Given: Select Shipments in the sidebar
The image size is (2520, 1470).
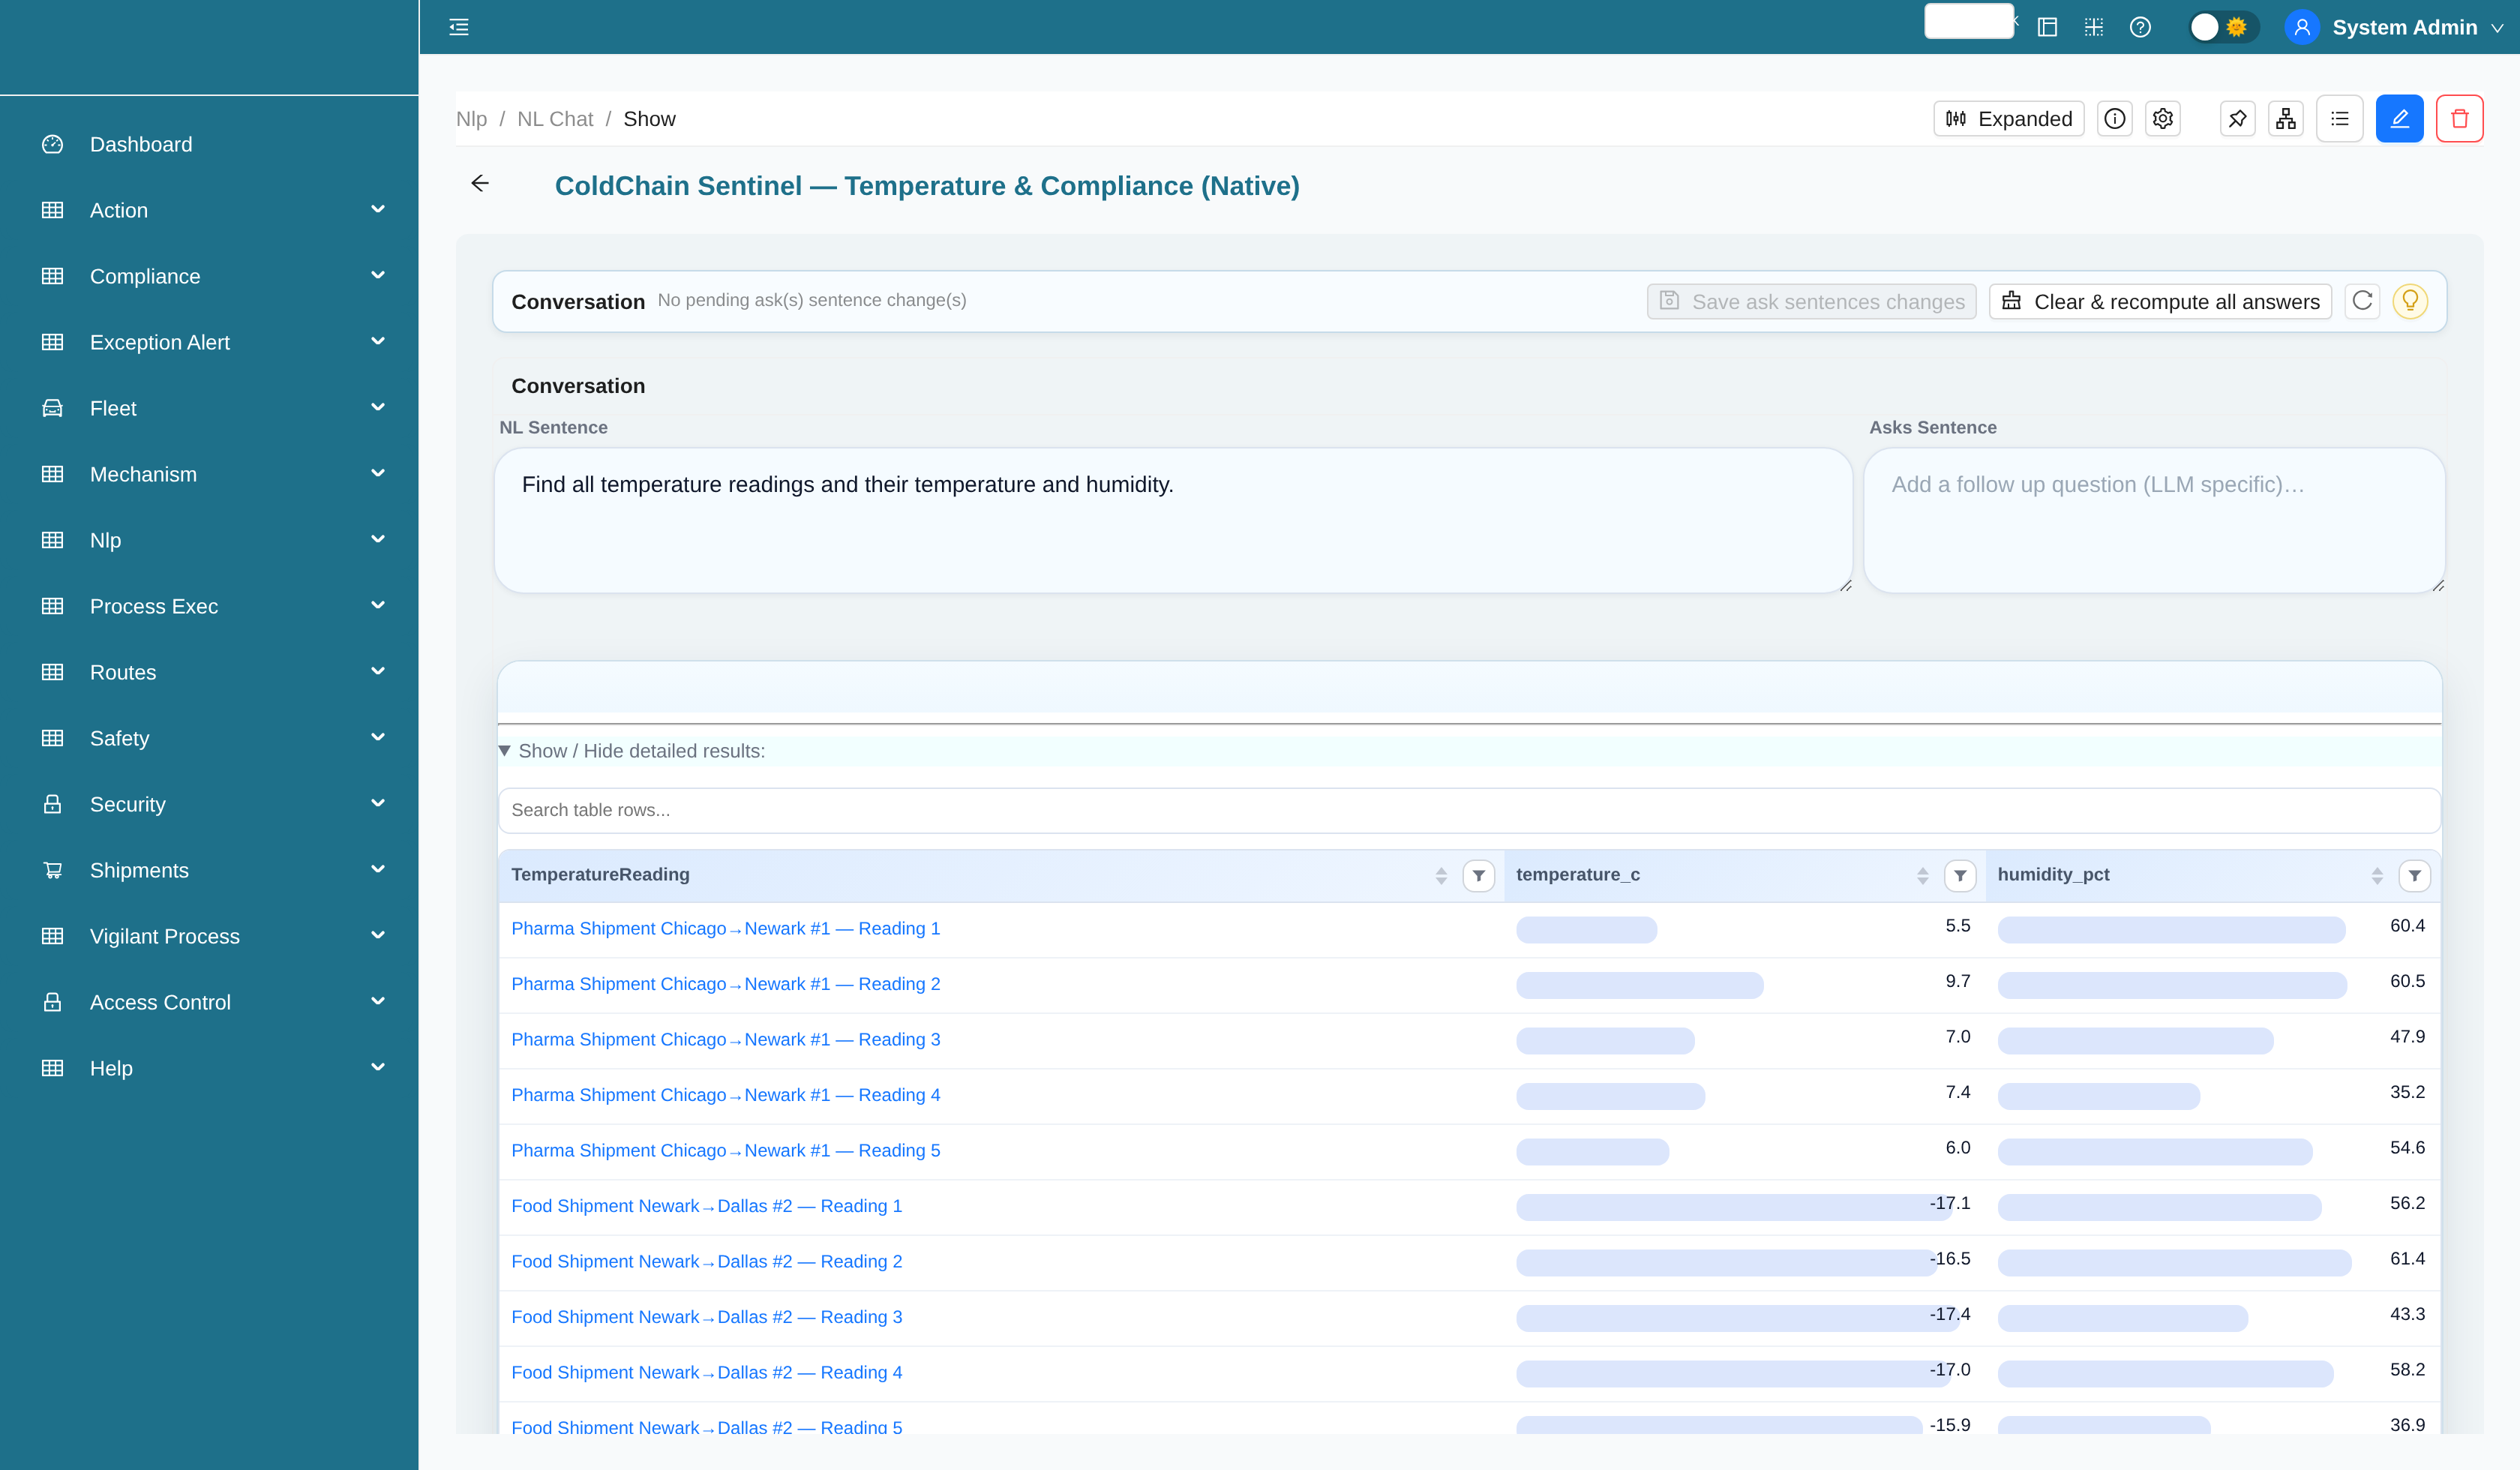Looking at the screenshot, I should coord(209,870).
